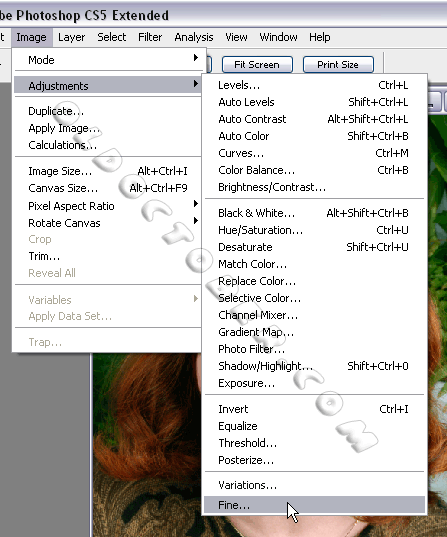Select Levels adjustment
The height and width of the screenshot is (537, 447).
[x=314, y=85]
